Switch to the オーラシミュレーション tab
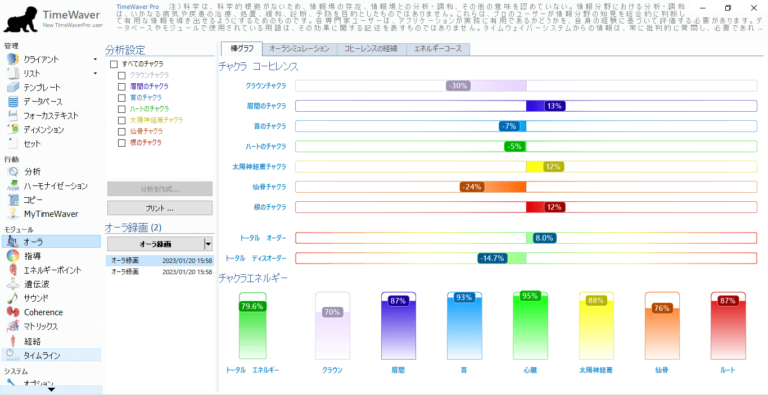This screenshot has height=395, width=768. 299,49
